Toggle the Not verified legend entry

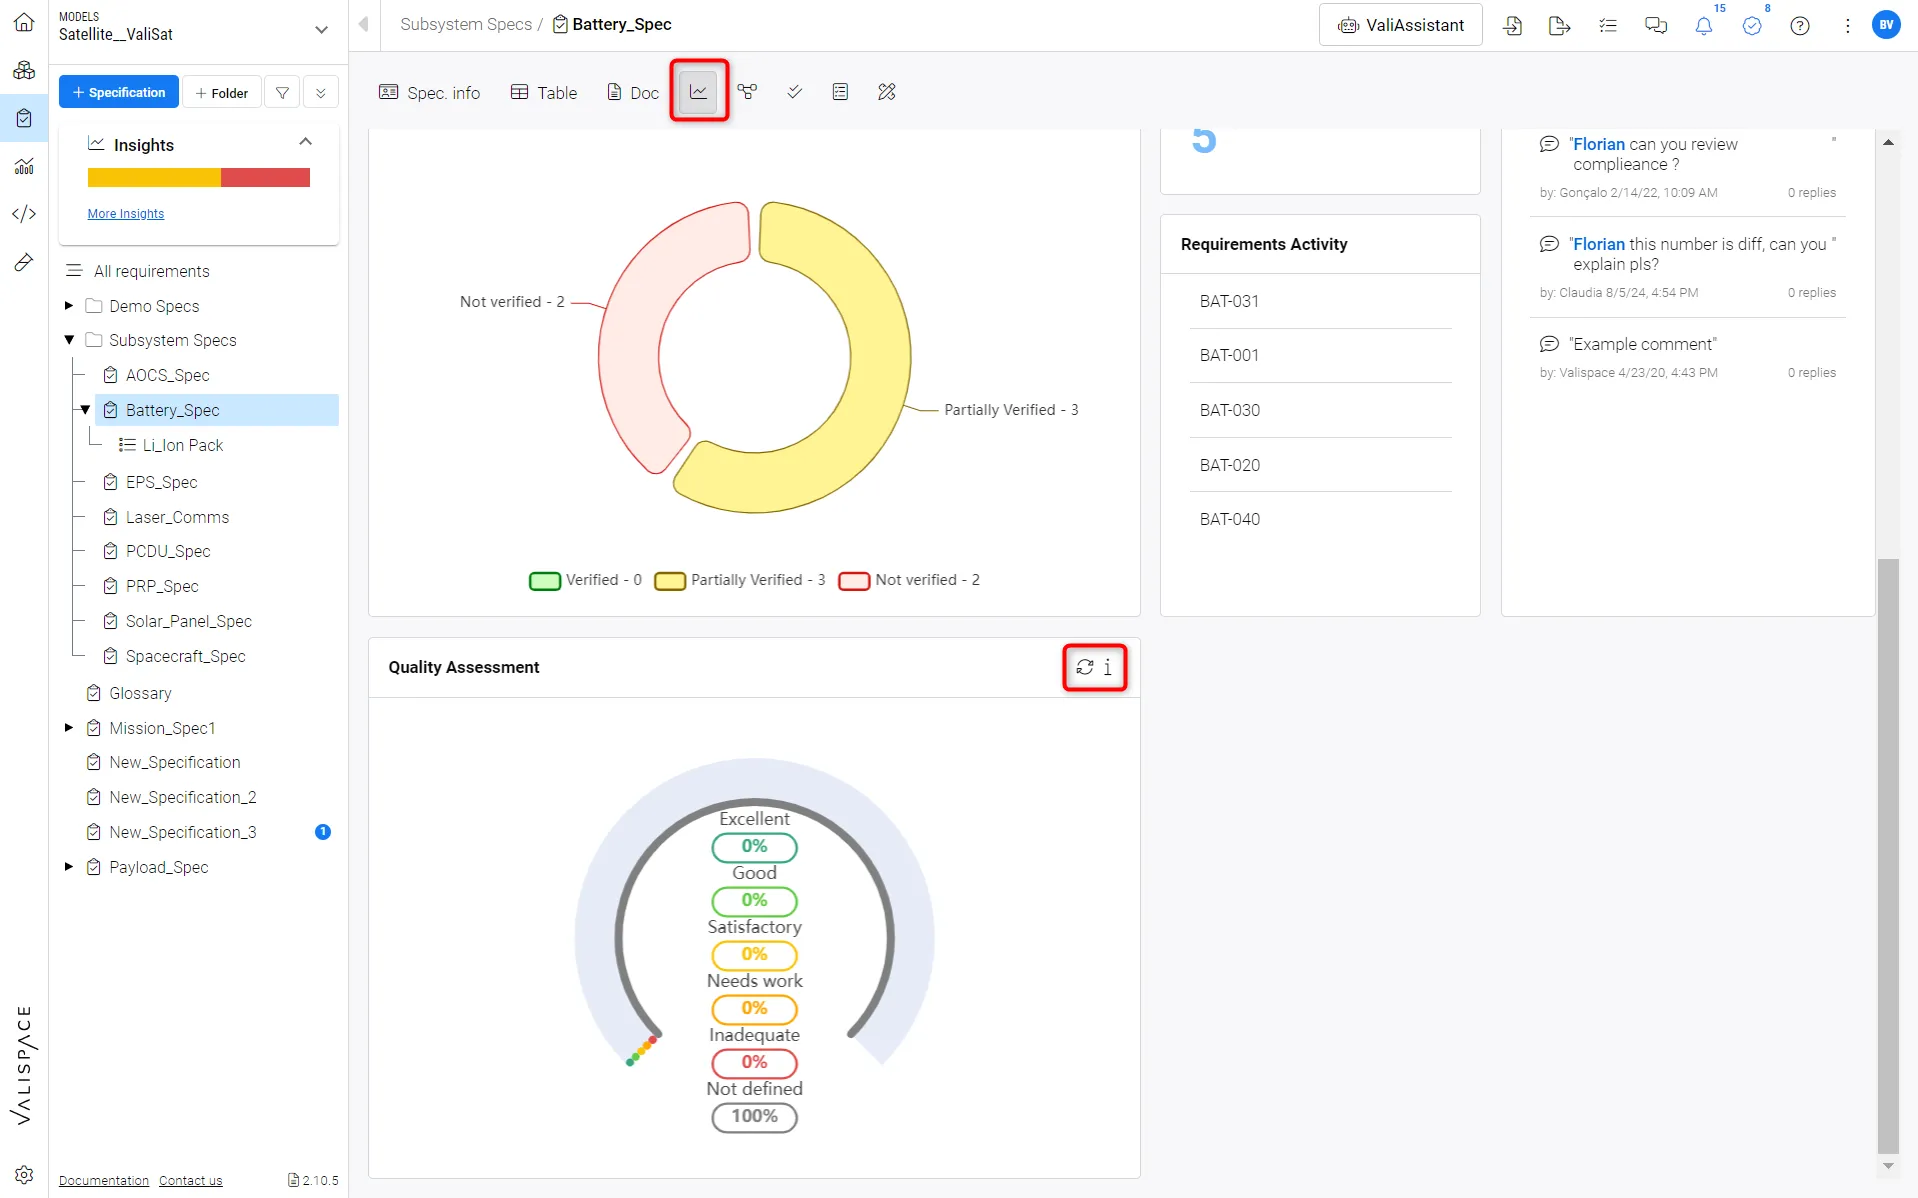pos(909,580)
